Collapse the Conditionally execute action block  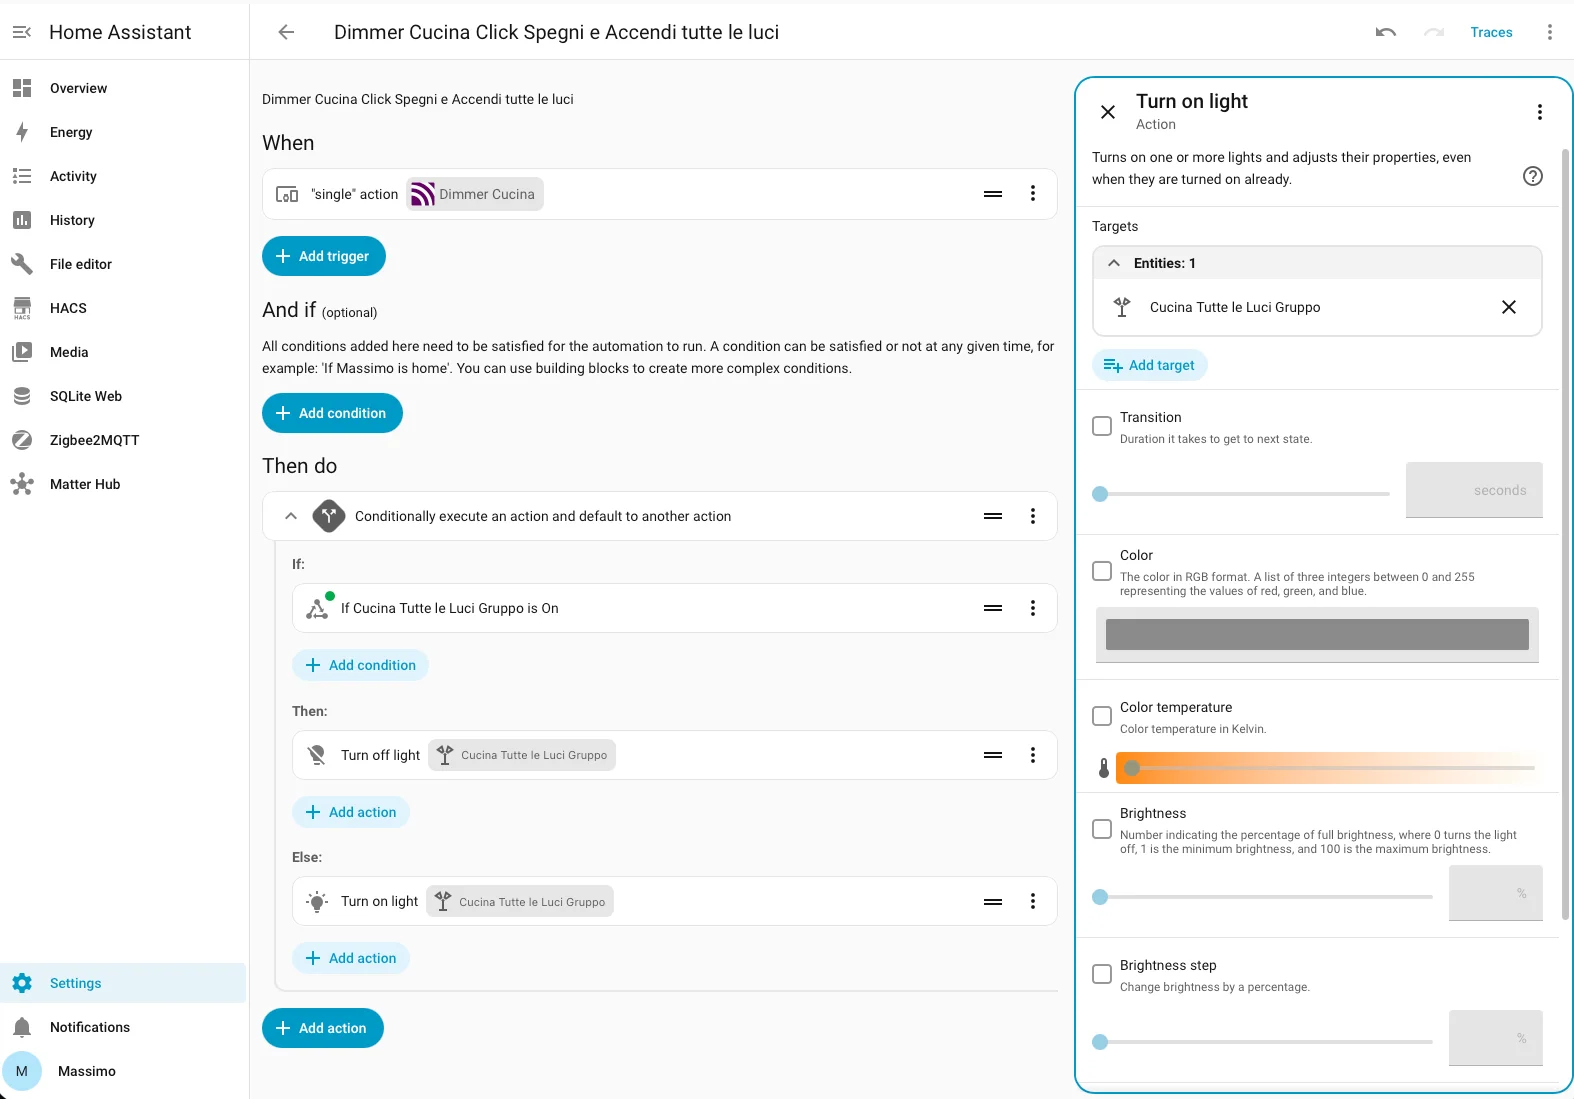click(291, 516)
